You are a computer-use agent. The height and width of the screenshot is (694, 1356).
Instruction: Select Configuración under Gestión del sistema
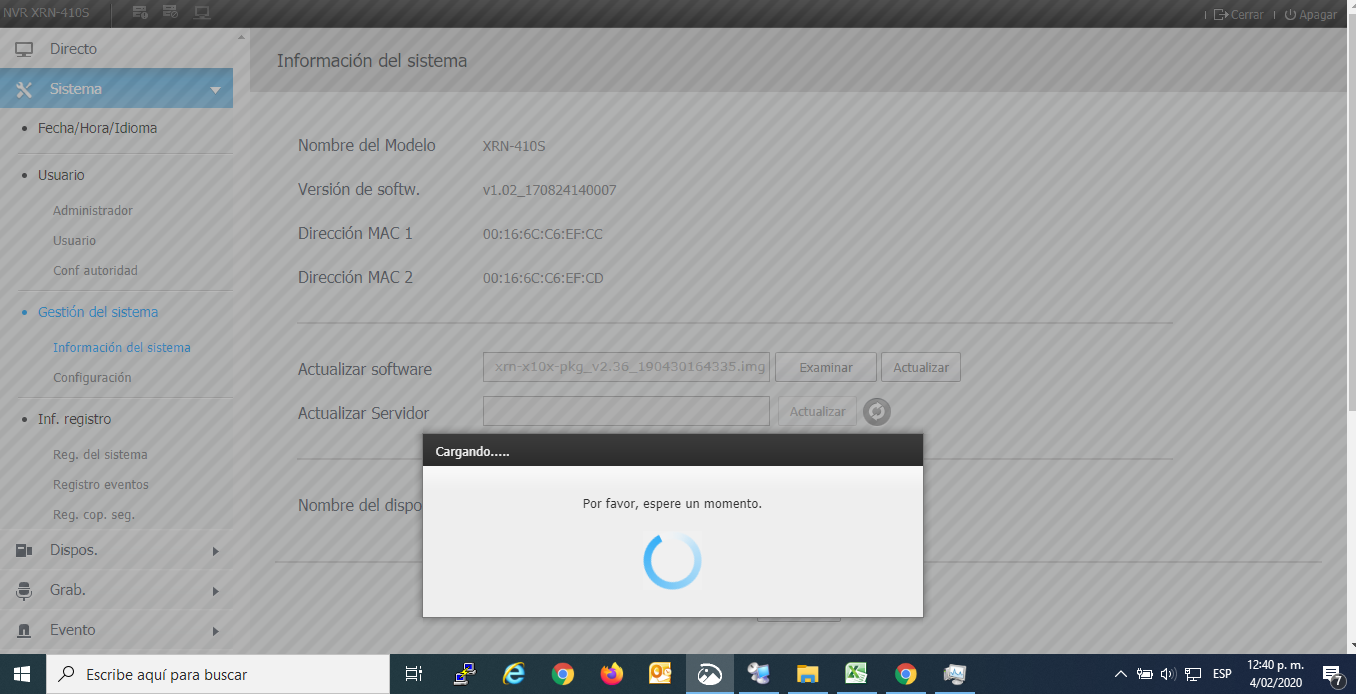pos(92,378)
